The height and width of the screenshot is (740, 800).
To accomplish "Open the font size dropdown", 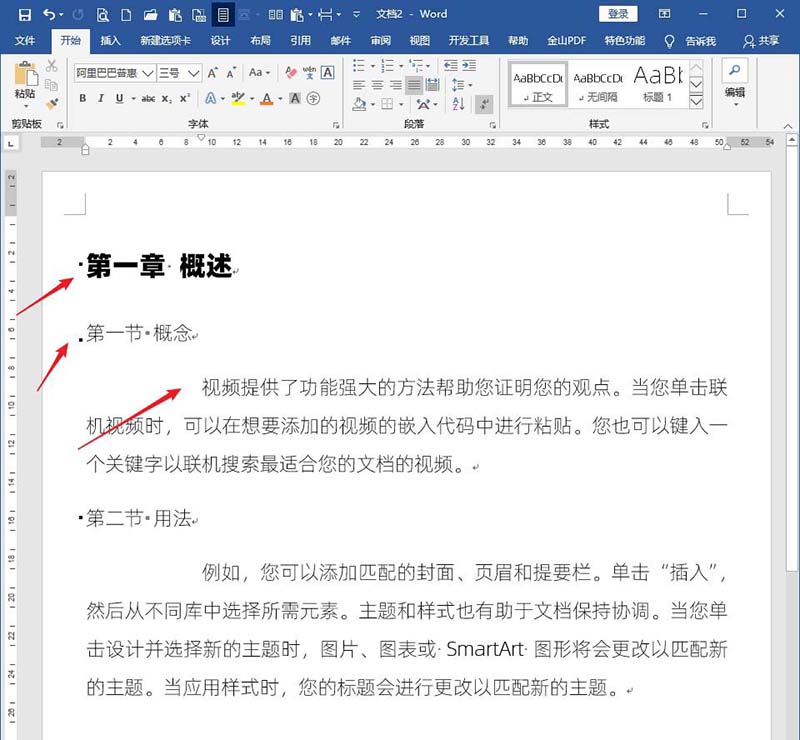I will (194, 73).
